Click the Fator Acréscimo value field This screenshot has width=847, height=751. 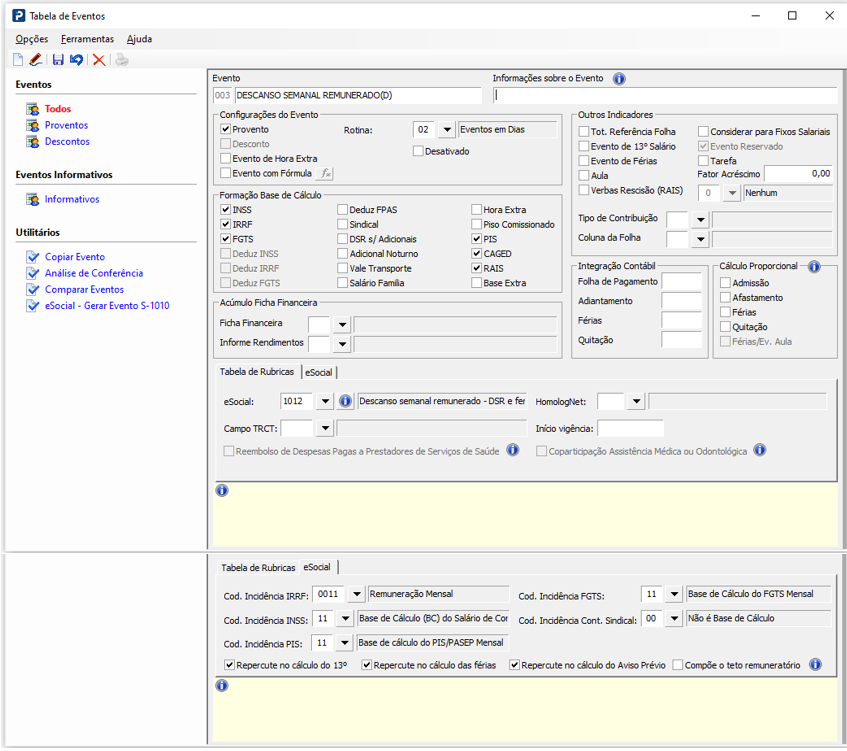(x=798, y=174)
